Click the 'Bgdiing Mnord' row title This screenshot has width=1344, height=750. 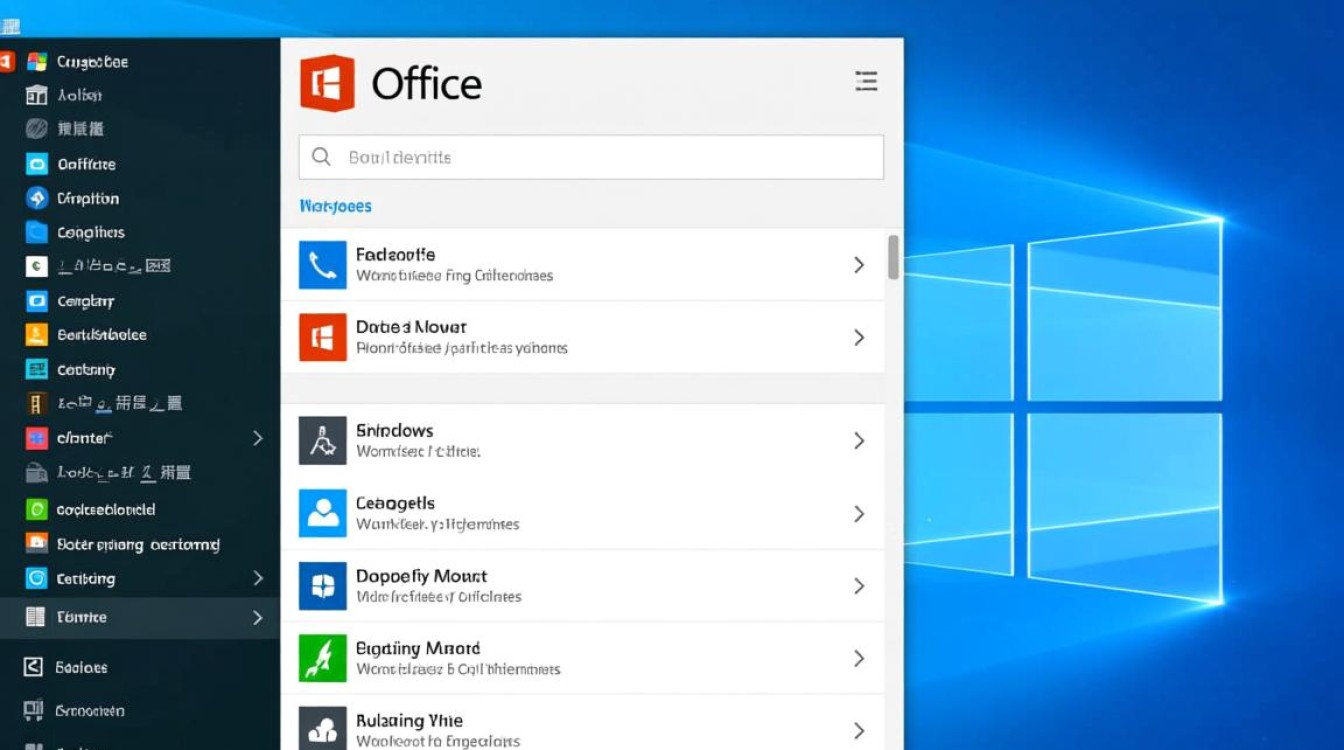coord(418,648)
